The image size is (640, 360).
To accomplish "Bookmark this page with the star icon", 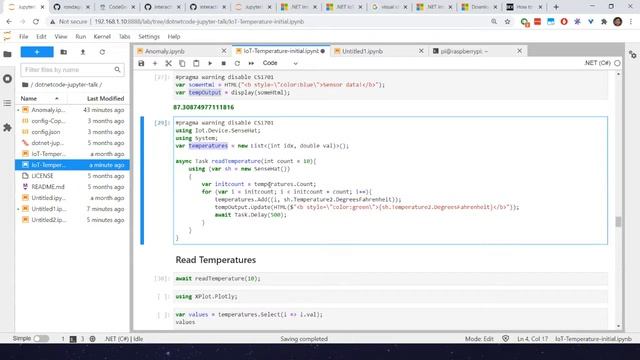I will point(507,22).
